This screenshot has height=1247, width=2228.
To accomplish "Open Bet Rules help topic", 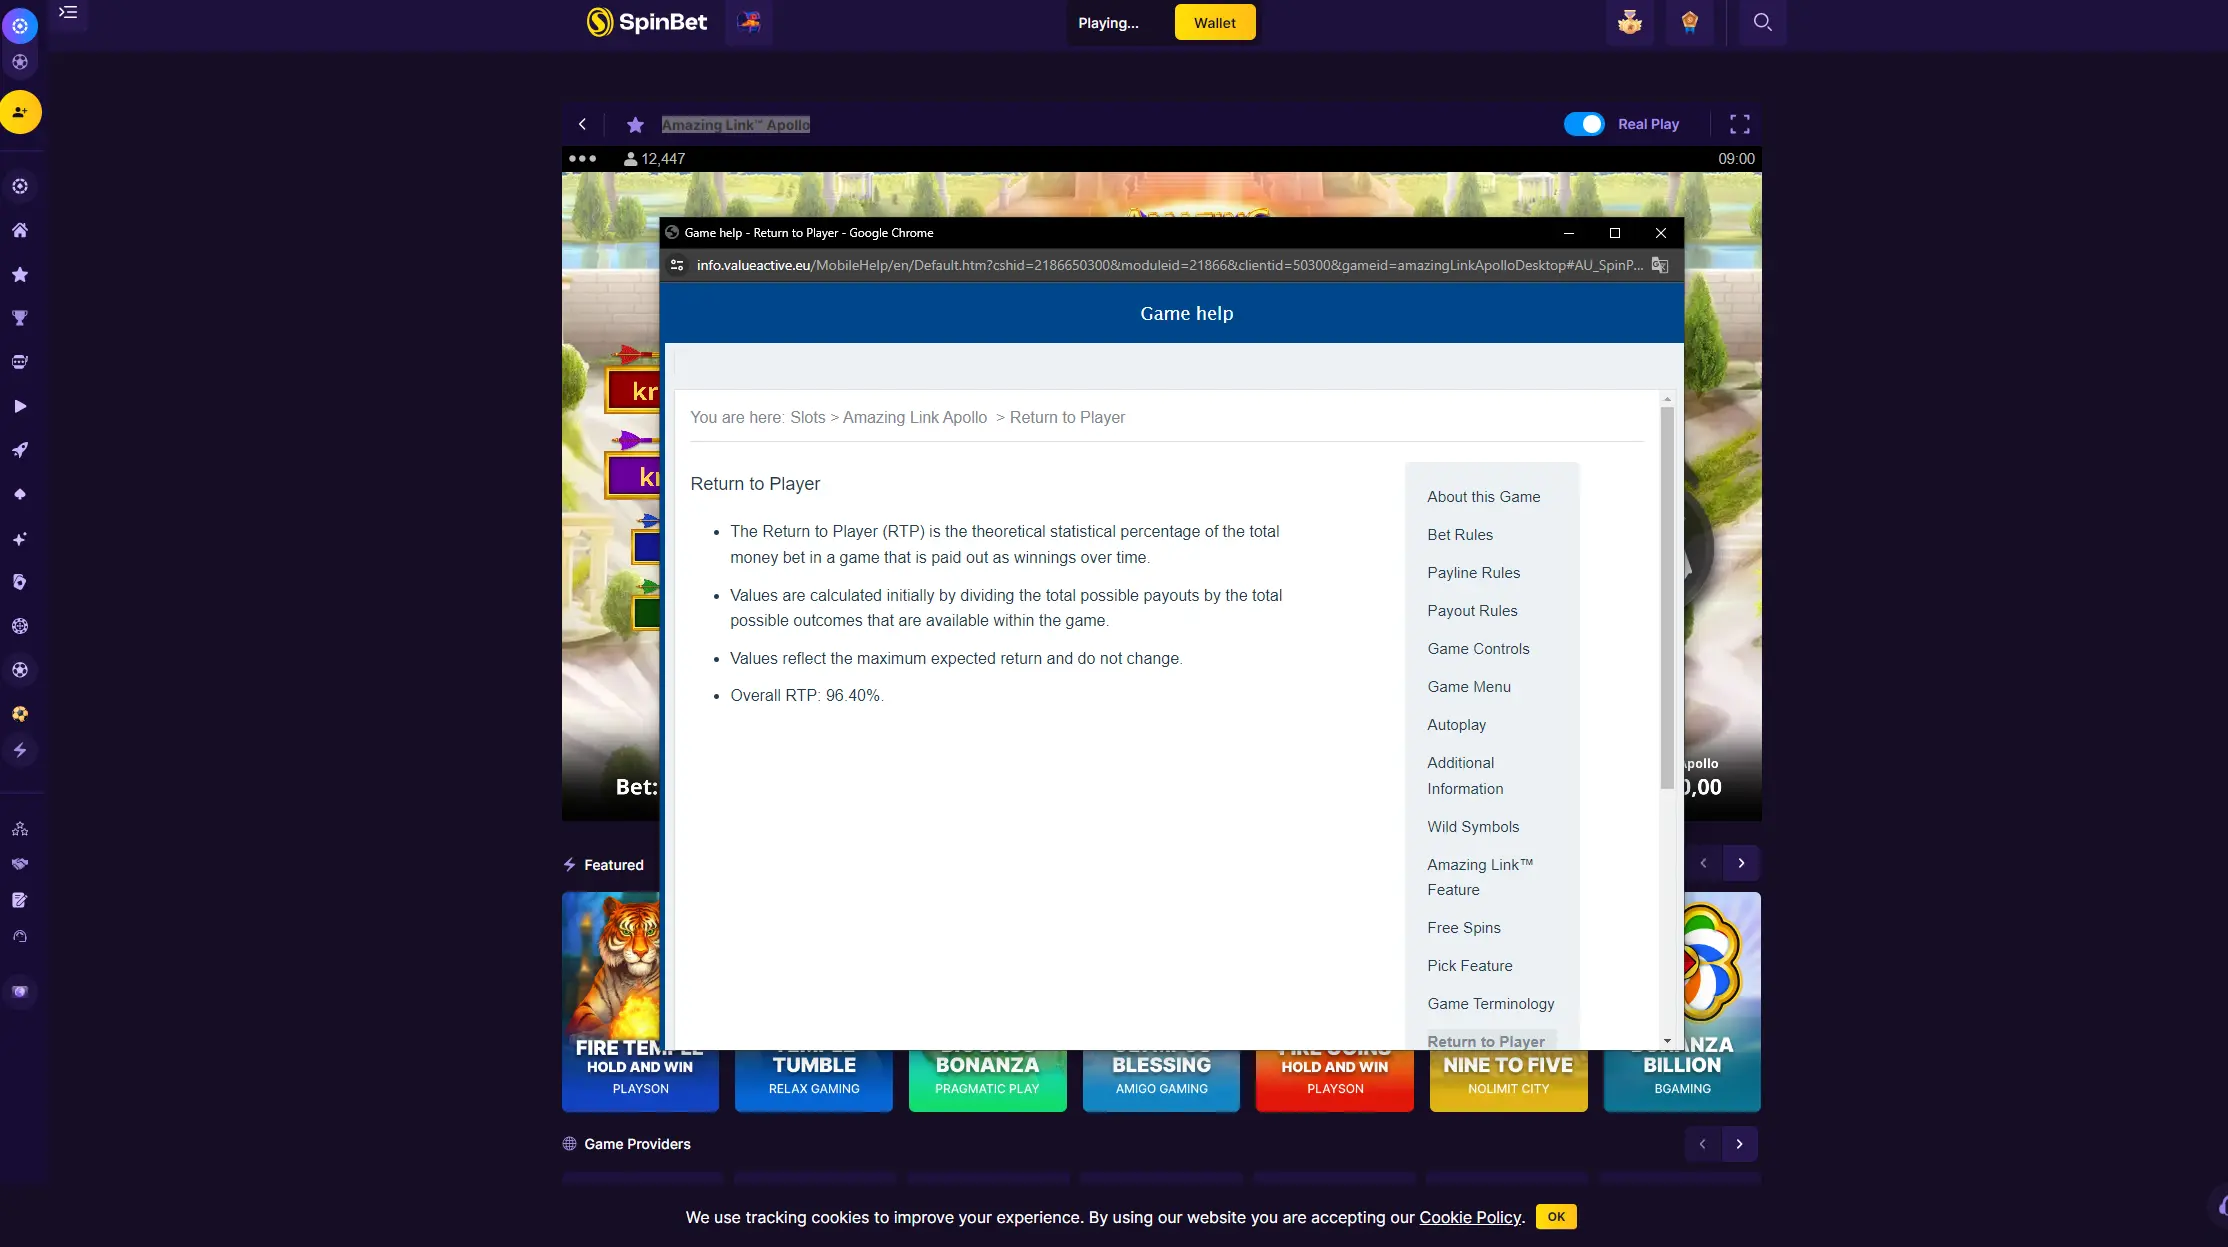I will [x=1459, y=535].
